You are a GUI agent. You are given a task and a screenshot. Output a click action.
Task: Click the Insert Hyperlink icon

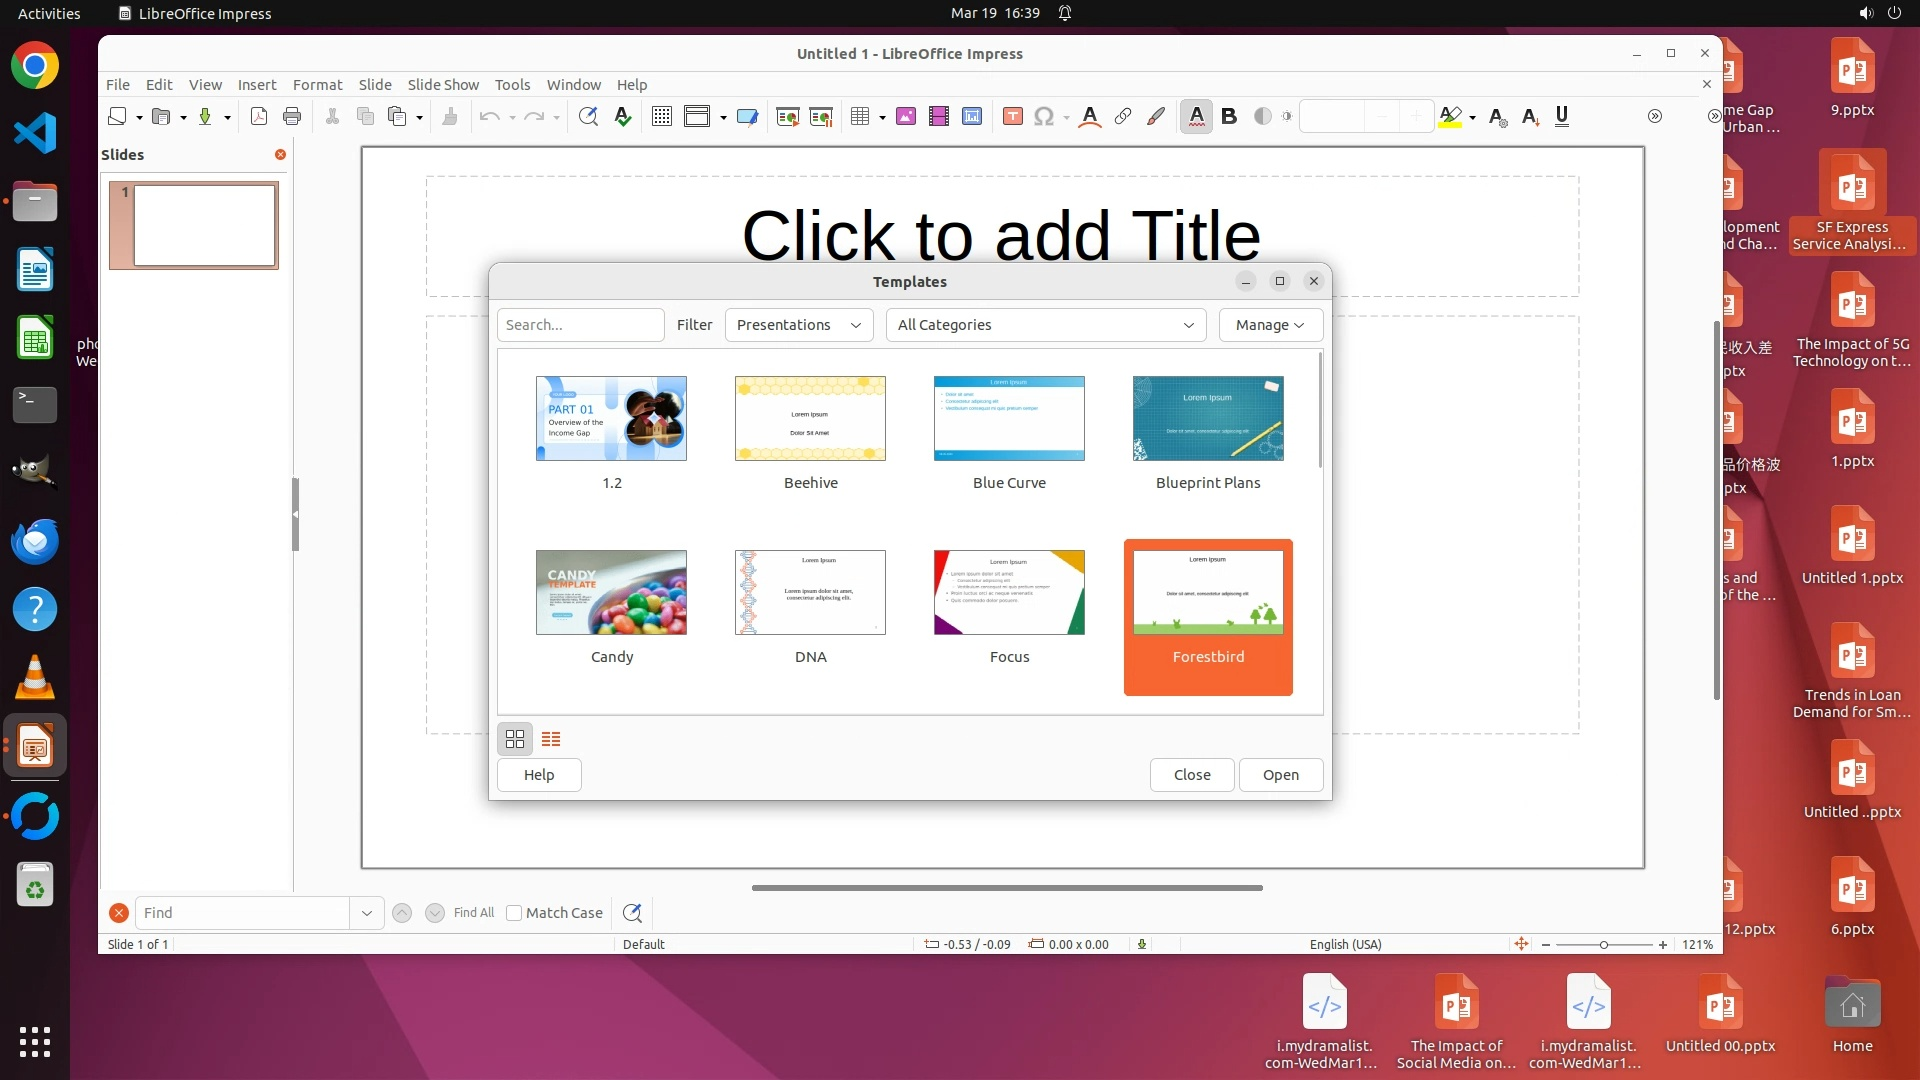coord(1123,117)
